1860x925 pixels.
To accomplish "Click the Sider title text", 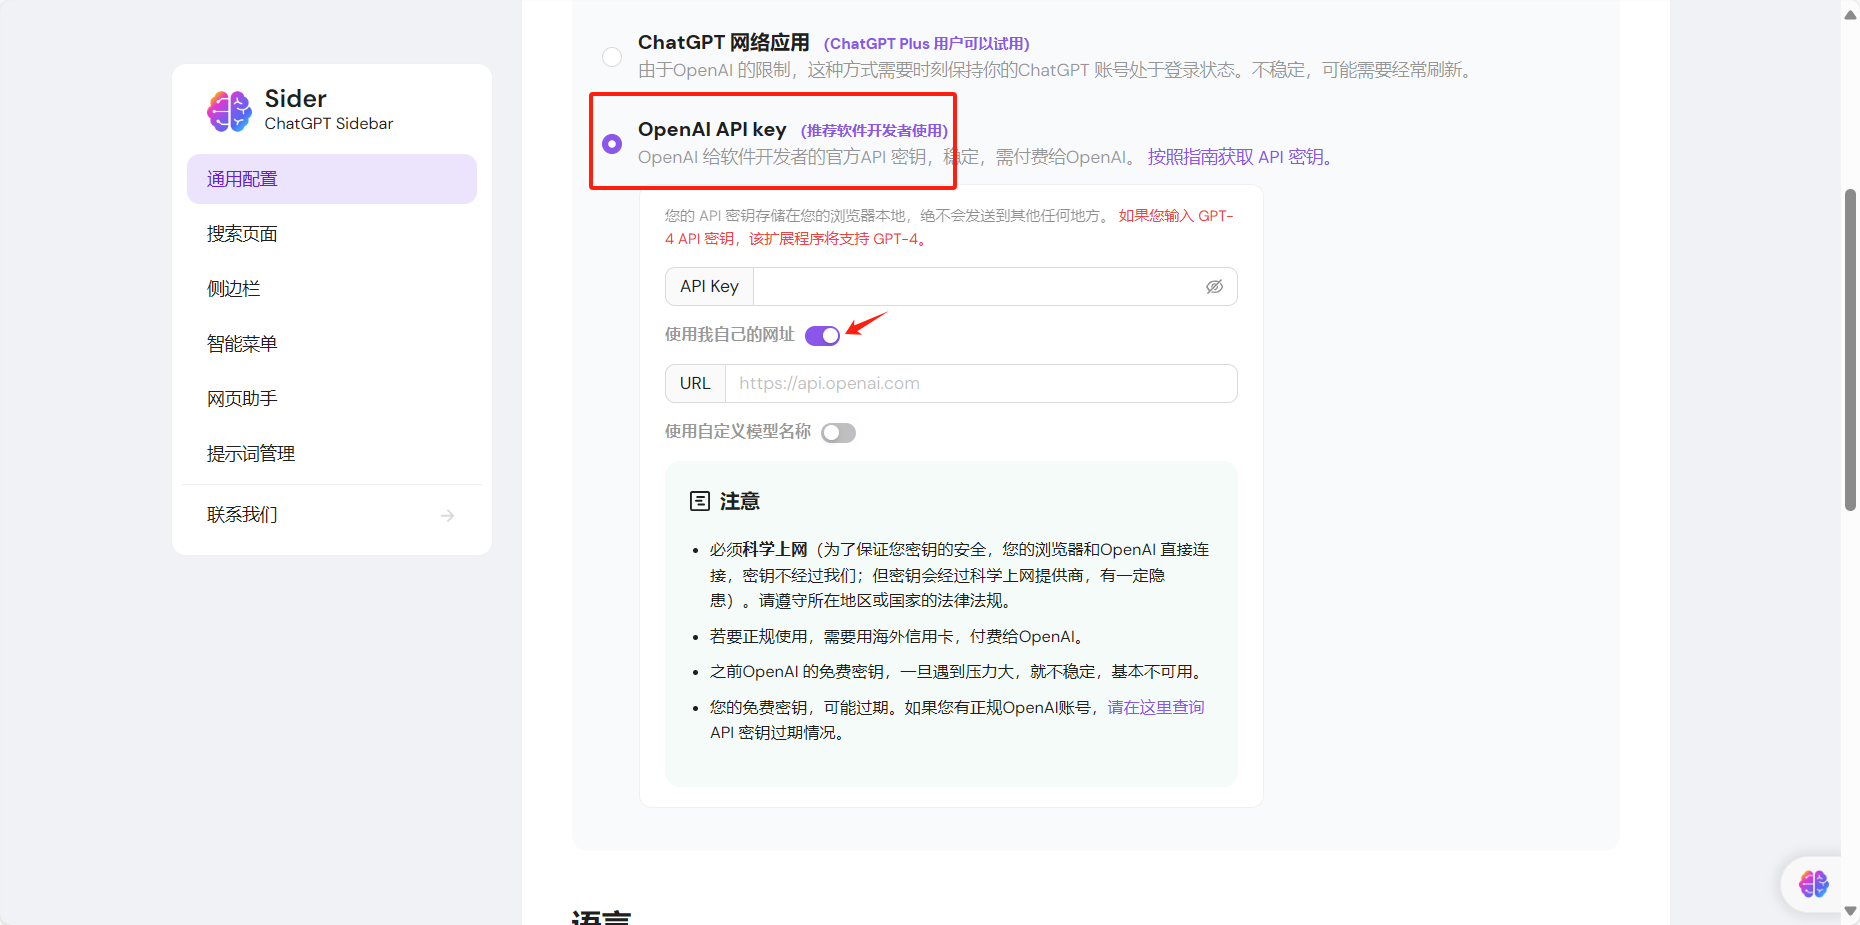I will (x=296, y=99).
